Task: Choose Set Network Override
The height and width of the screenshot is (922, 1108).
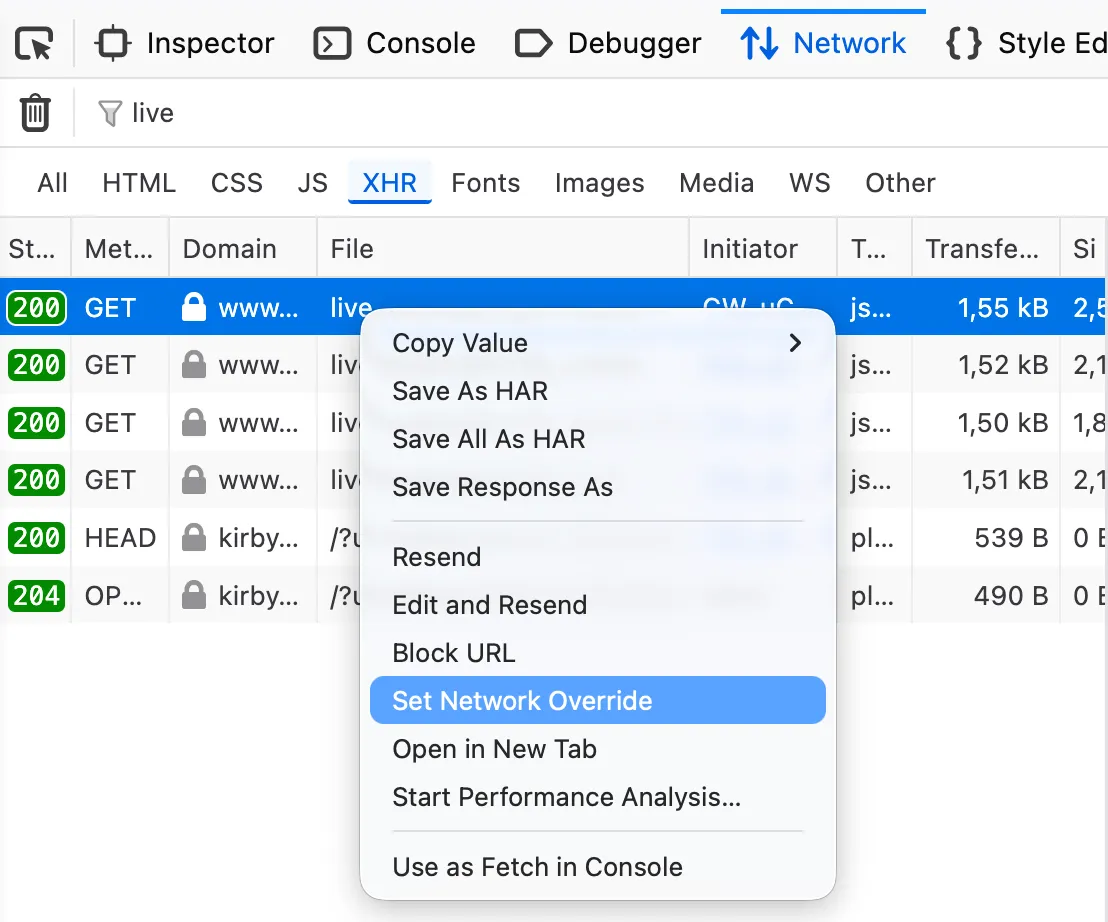Action: 598,701
